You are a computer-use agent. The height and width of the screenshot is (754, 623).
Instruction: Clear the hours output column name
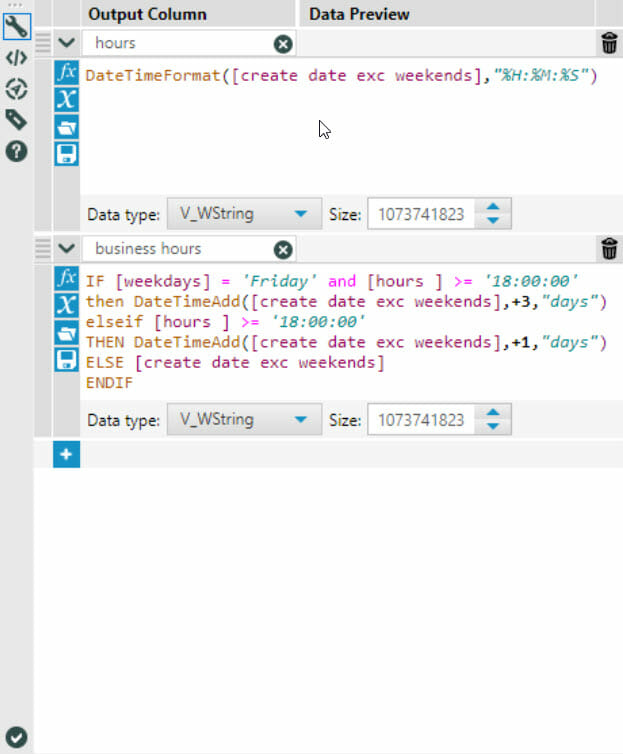283,43
